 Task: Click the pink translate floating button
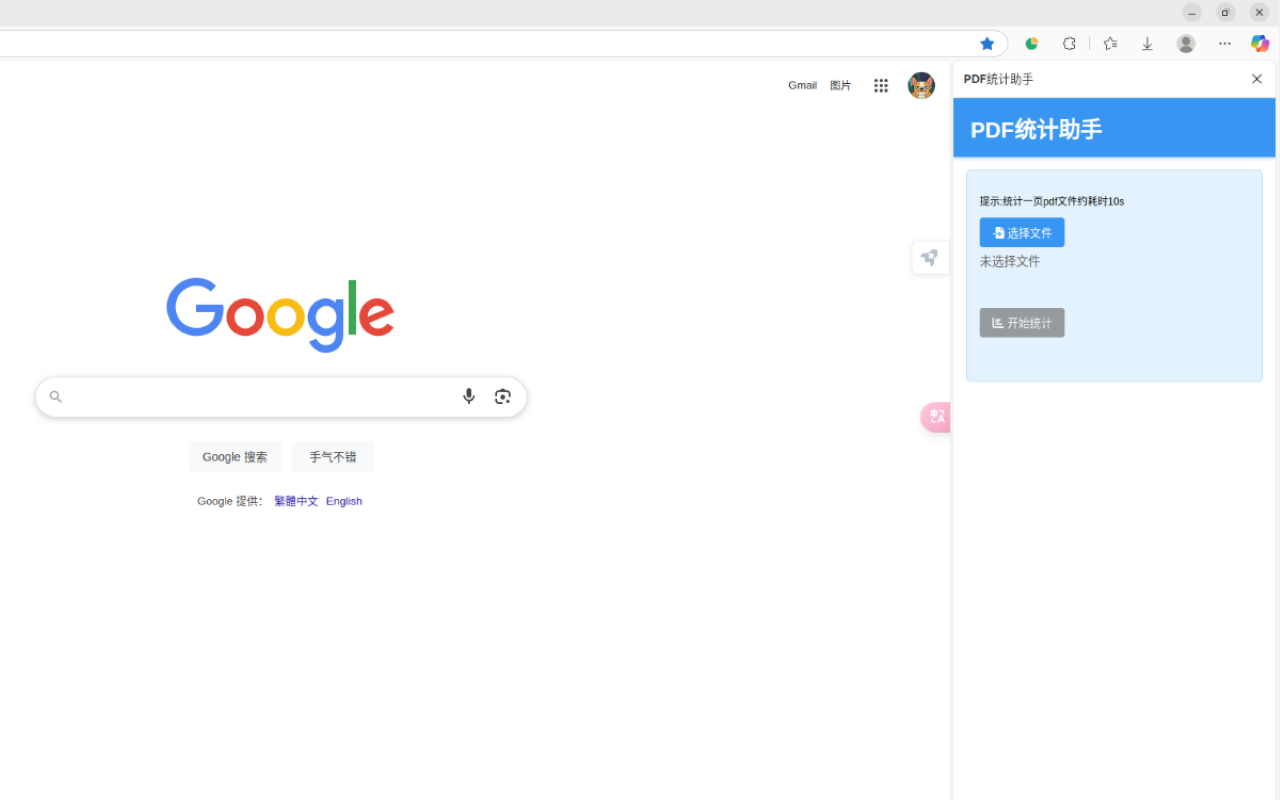[935, 417]
